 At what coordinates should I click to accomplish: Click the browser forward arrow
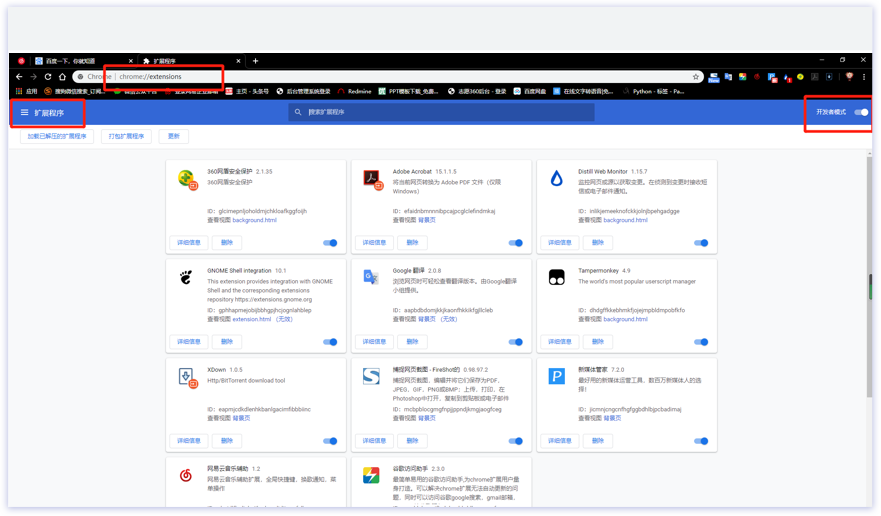tap(33, 76)
